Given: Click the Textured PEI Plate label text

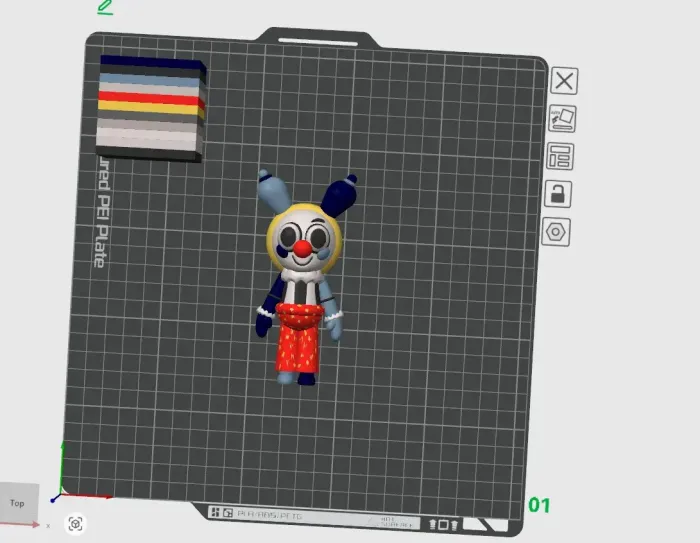Looking at the screenshot, I should 99,210.
